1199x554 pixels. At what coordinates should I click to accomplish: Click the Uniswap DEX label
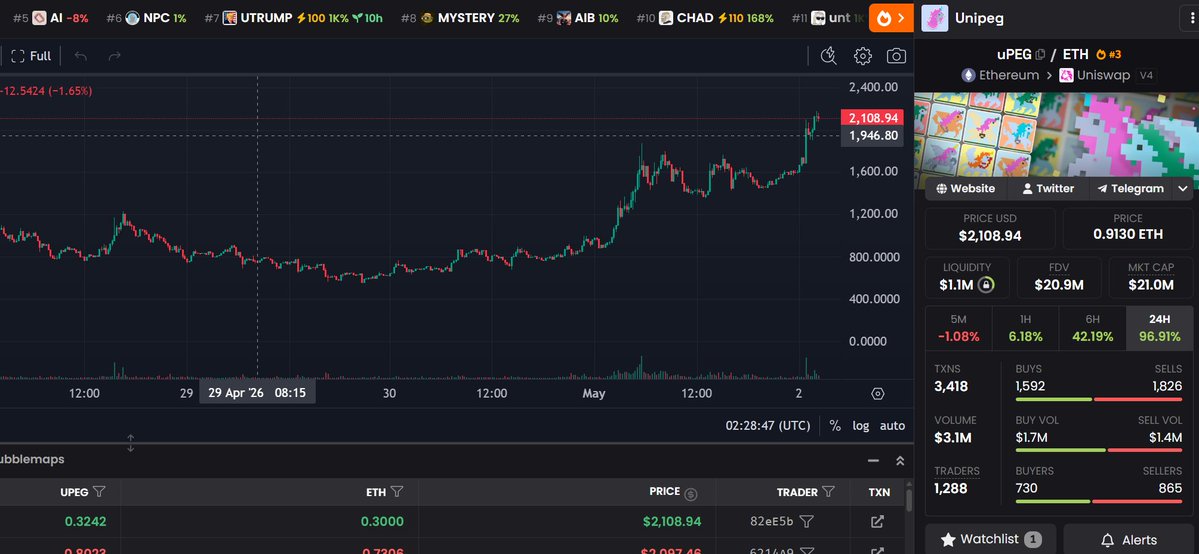(1105, 75)
